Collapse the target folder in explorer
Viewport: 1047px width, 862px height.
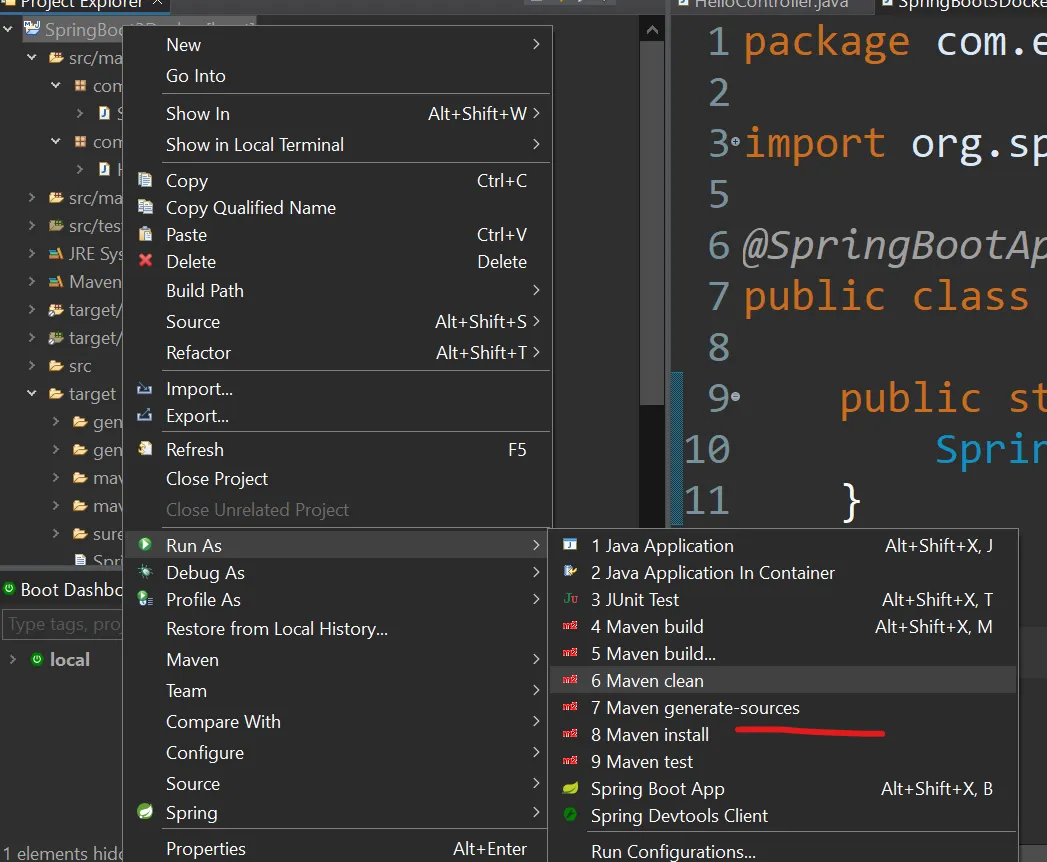tap(32, 394)
